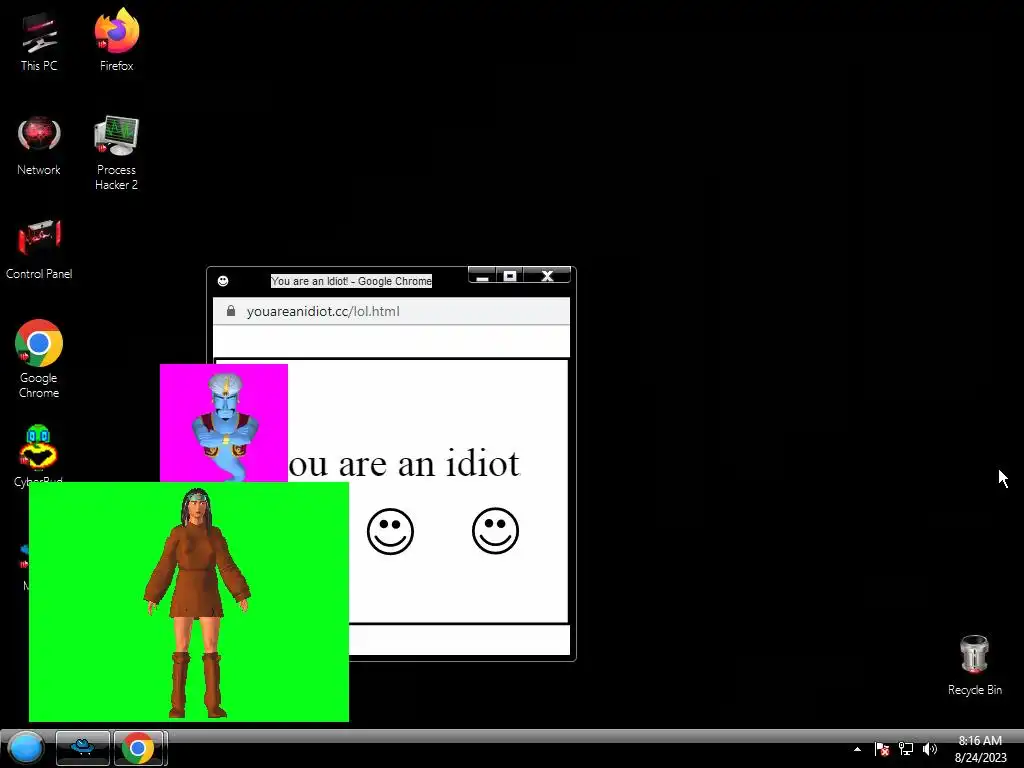Select the 'You are an Idiot!' window title

pyautogui.click(x=351, y=281)
